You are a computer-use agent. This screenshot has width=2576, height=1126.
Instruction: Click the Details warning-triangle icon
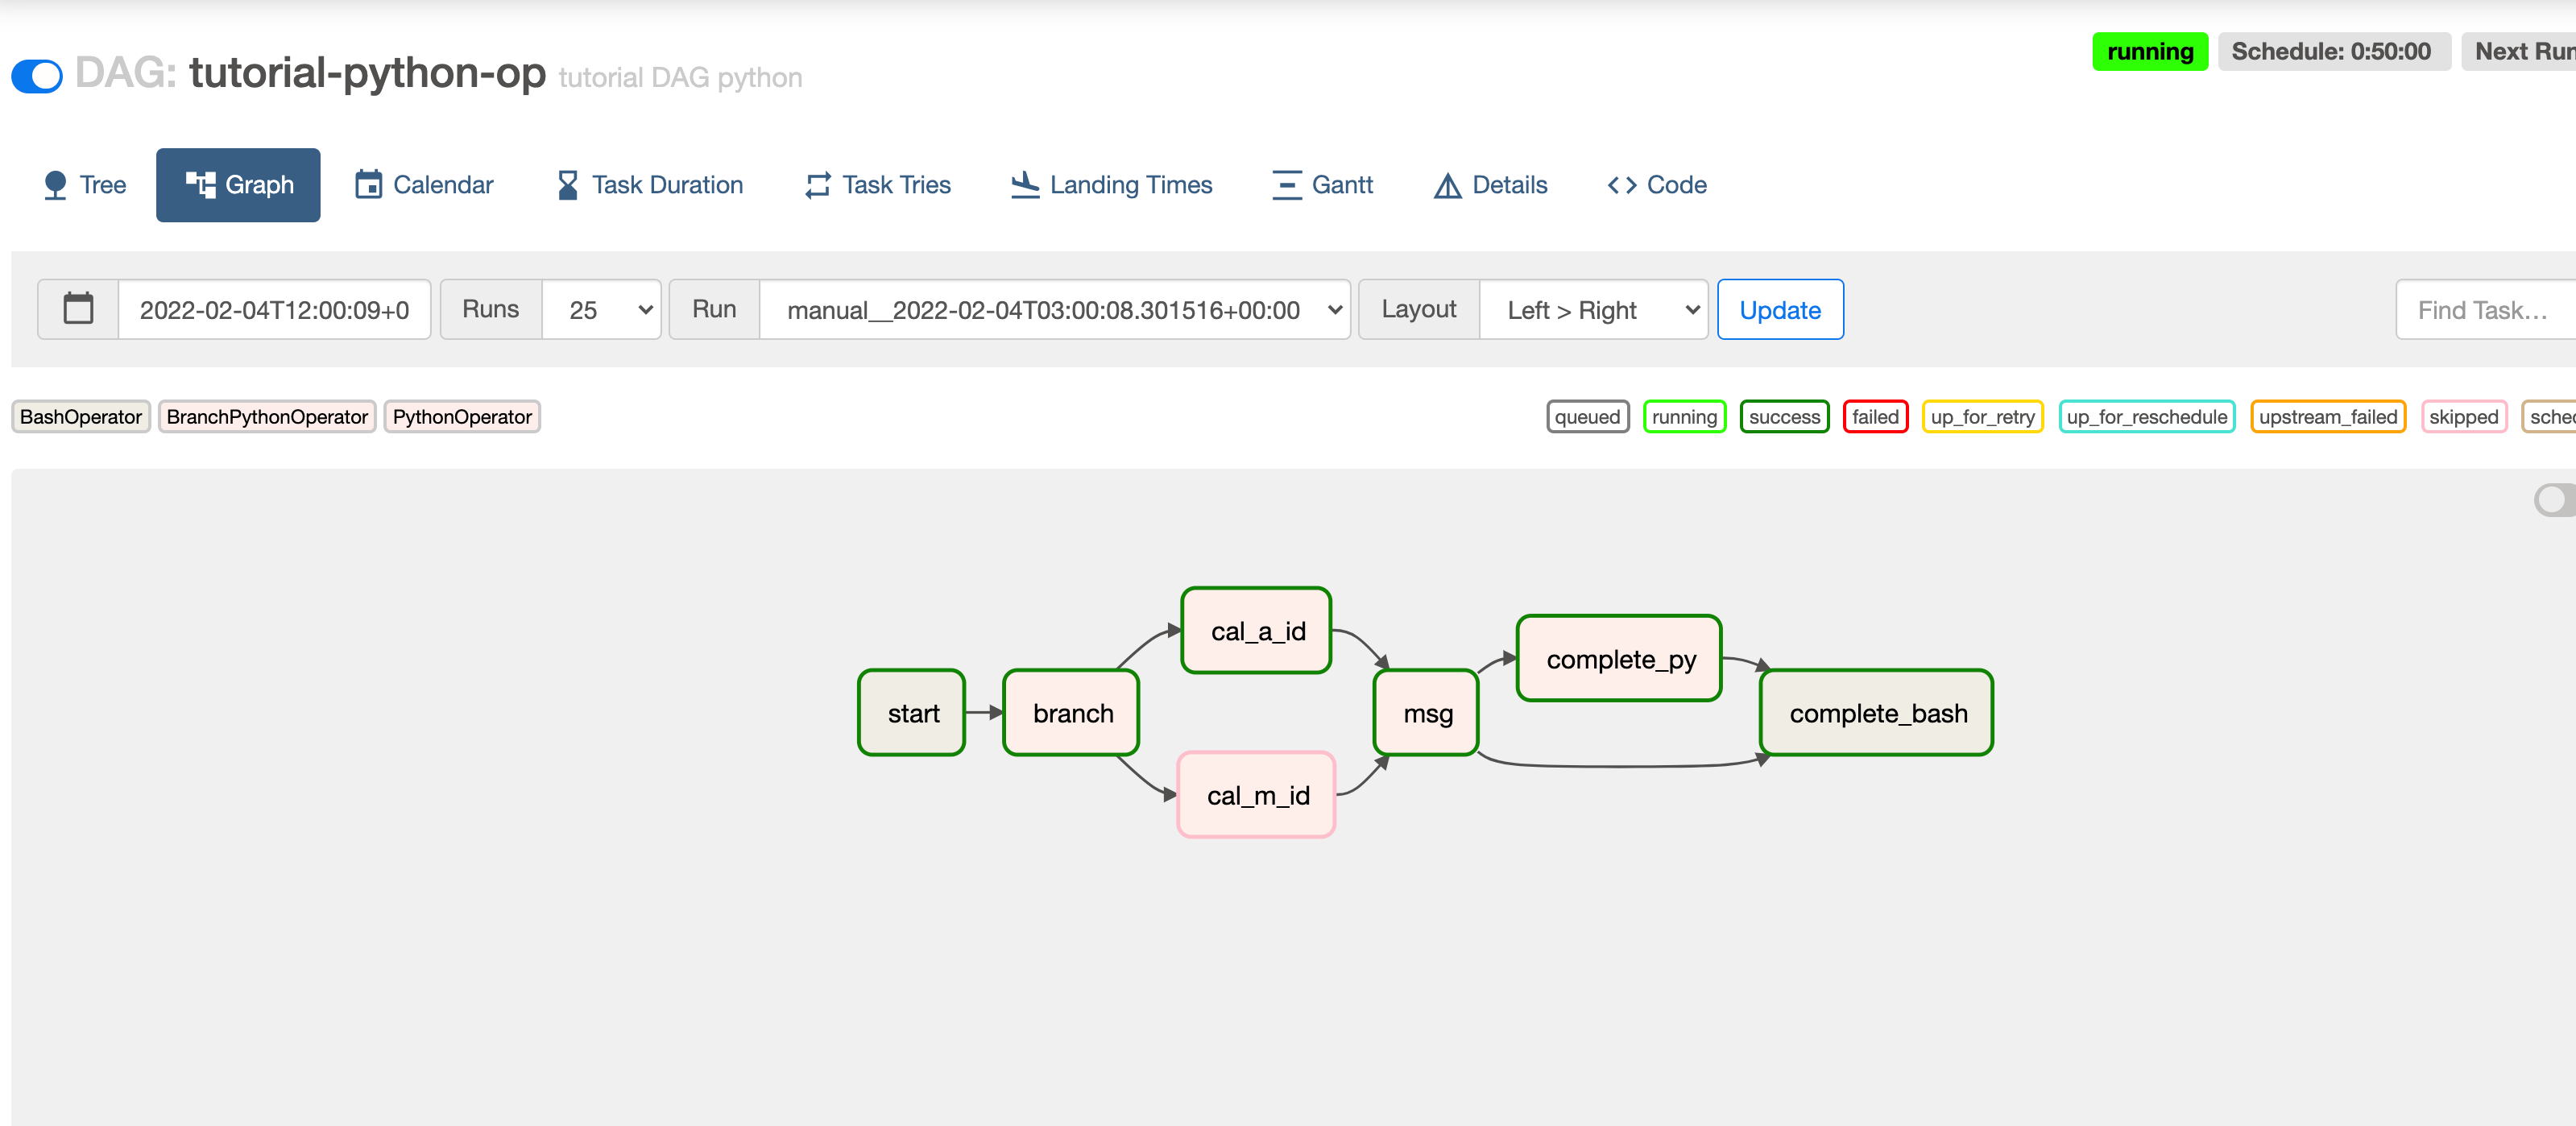coord(1447,185)
